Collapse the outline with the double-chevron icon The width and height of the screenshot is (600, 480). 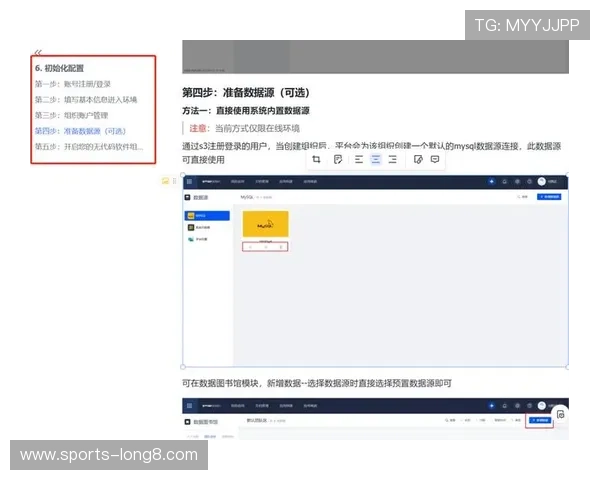pos(38,52)
